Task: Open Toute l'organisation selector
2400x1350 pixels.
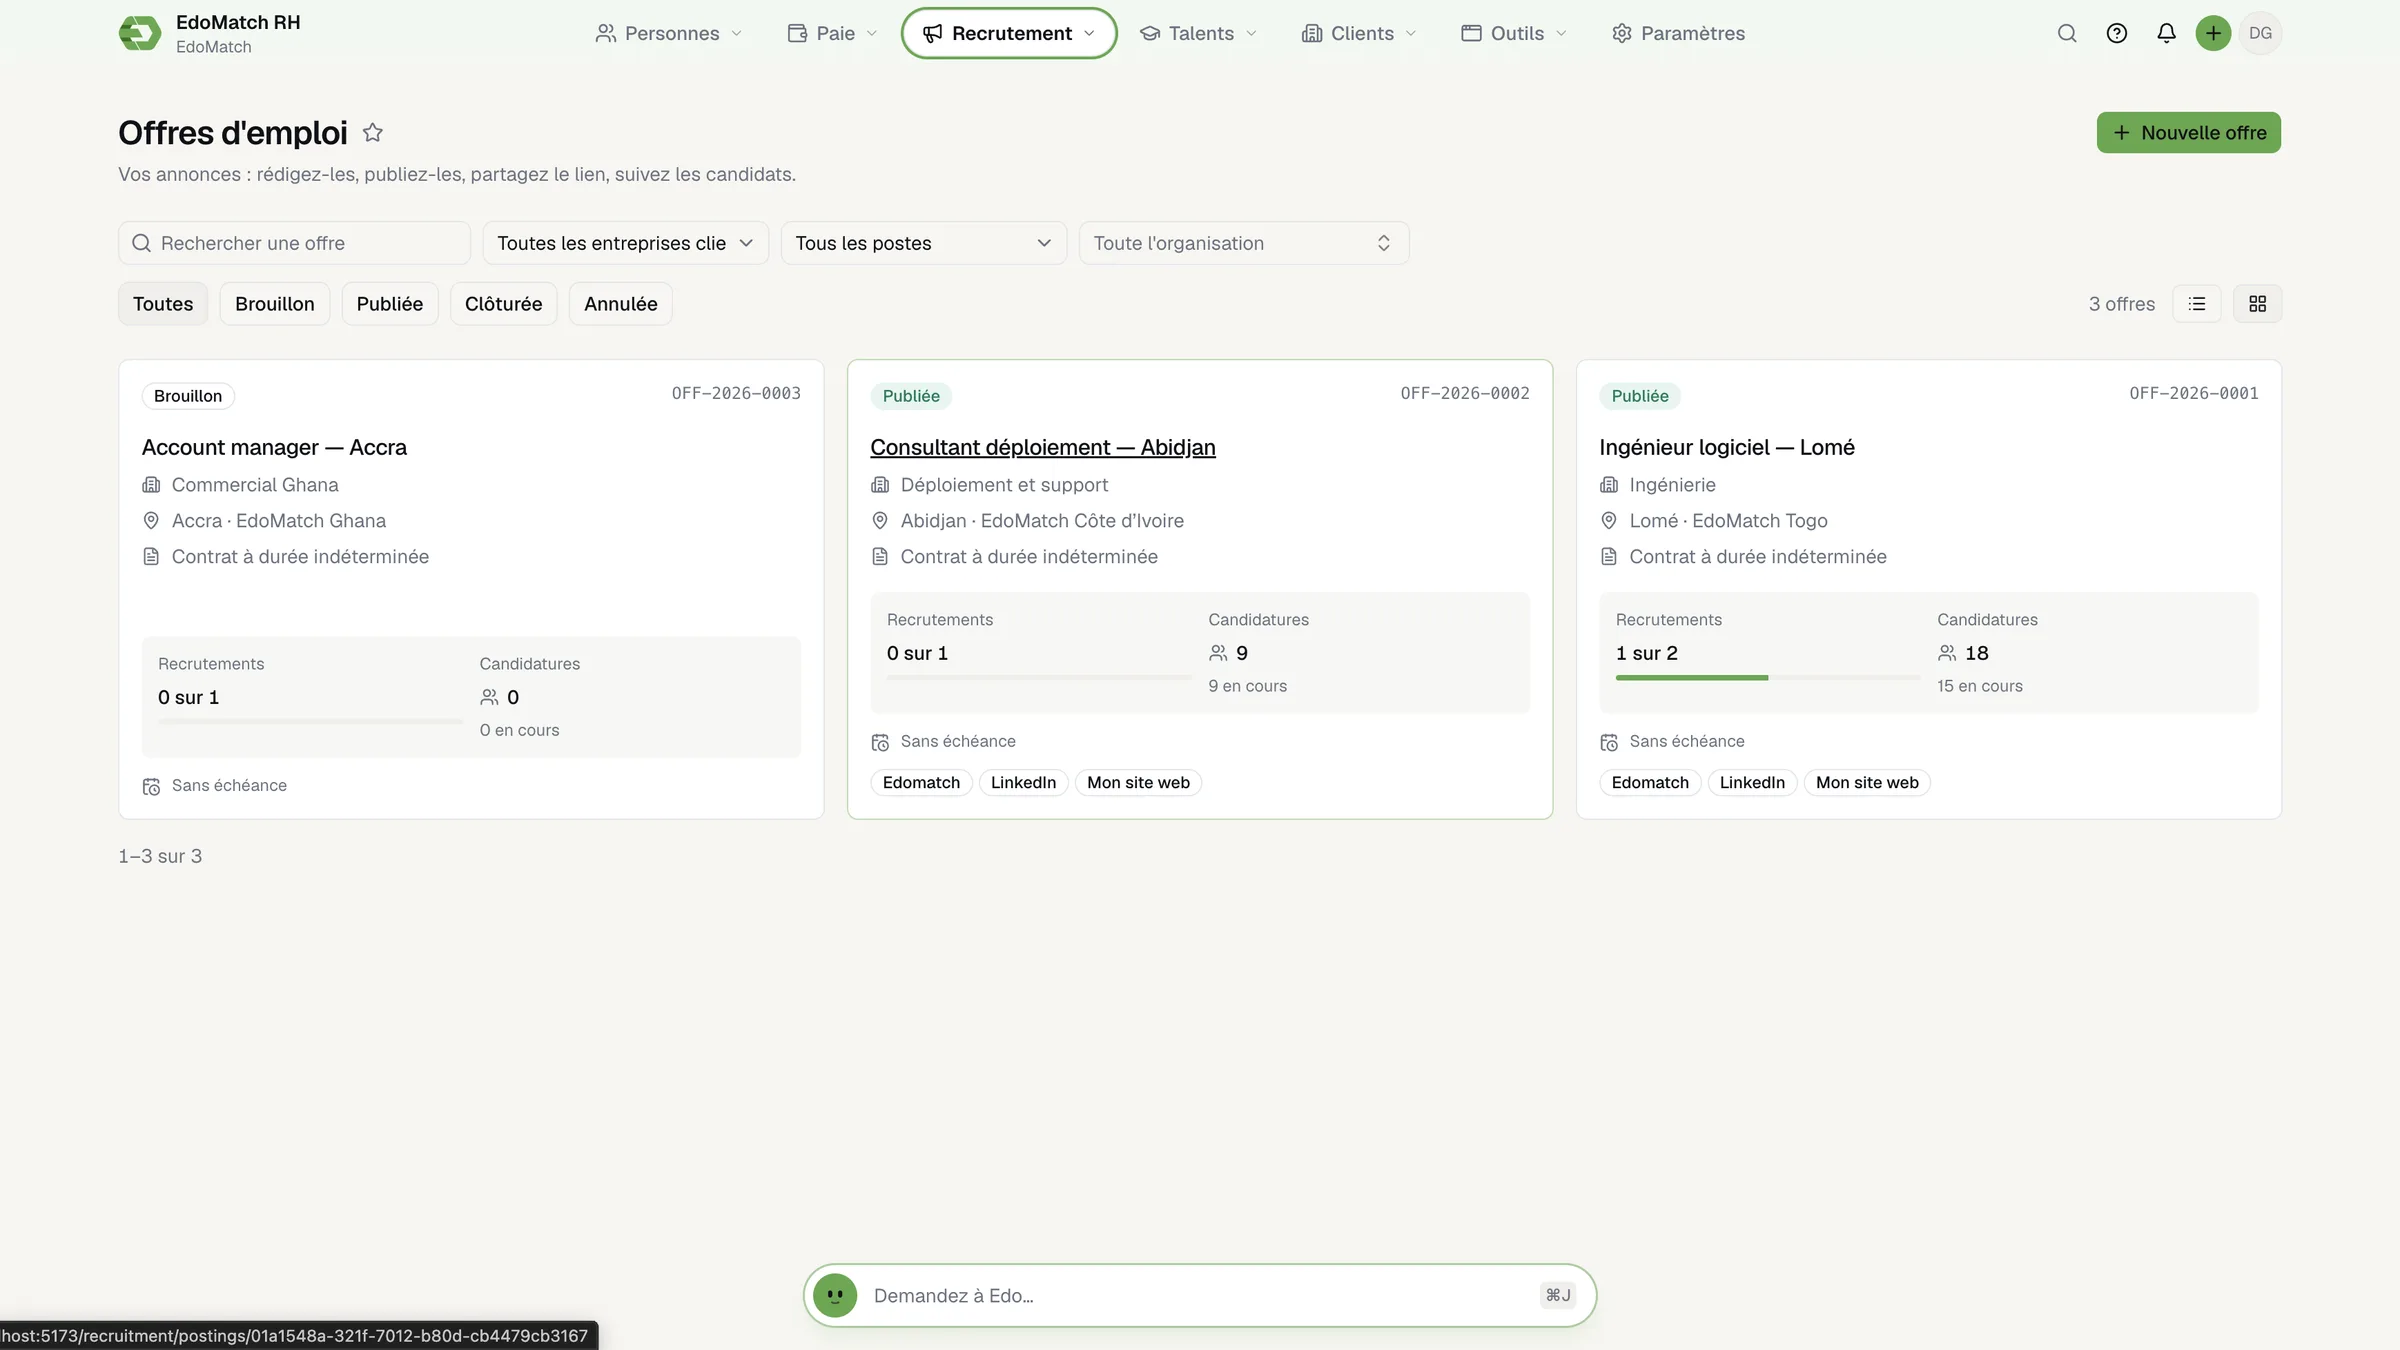Action: 1243,243
